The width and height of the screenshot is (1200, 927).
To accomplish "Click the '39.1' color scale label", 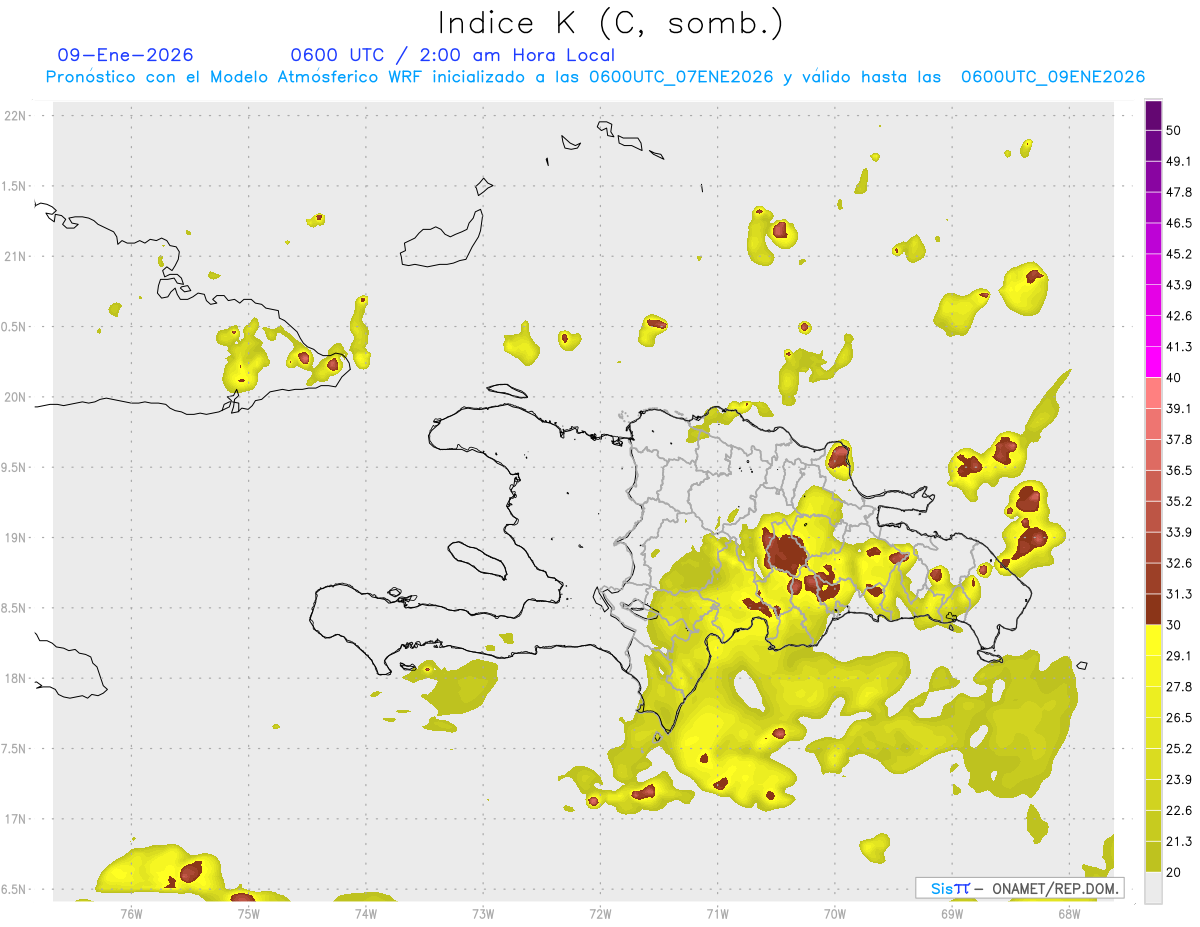I will [x=1179, y=409].
